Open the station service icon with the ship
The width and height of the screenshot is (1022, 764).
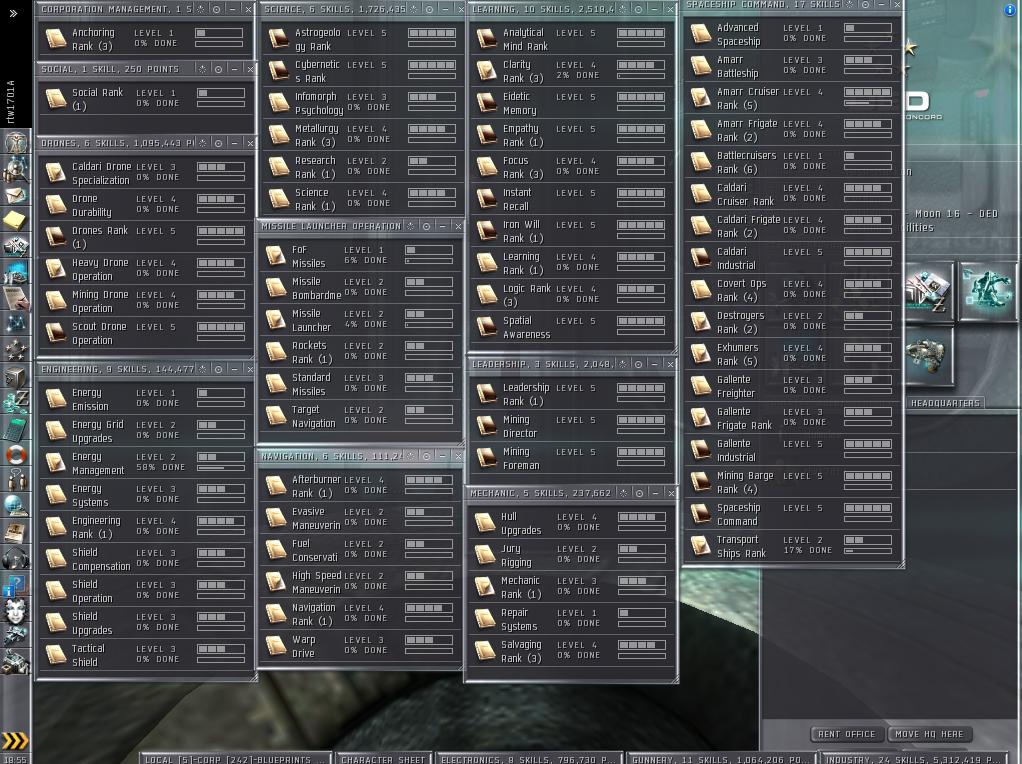click(928, 356)
